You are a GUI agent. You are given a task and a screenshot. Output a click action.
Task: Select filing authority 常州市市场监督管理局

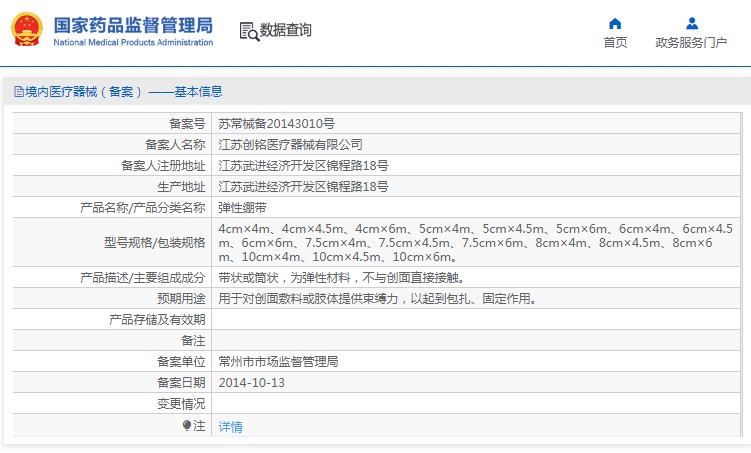point(278,362)
